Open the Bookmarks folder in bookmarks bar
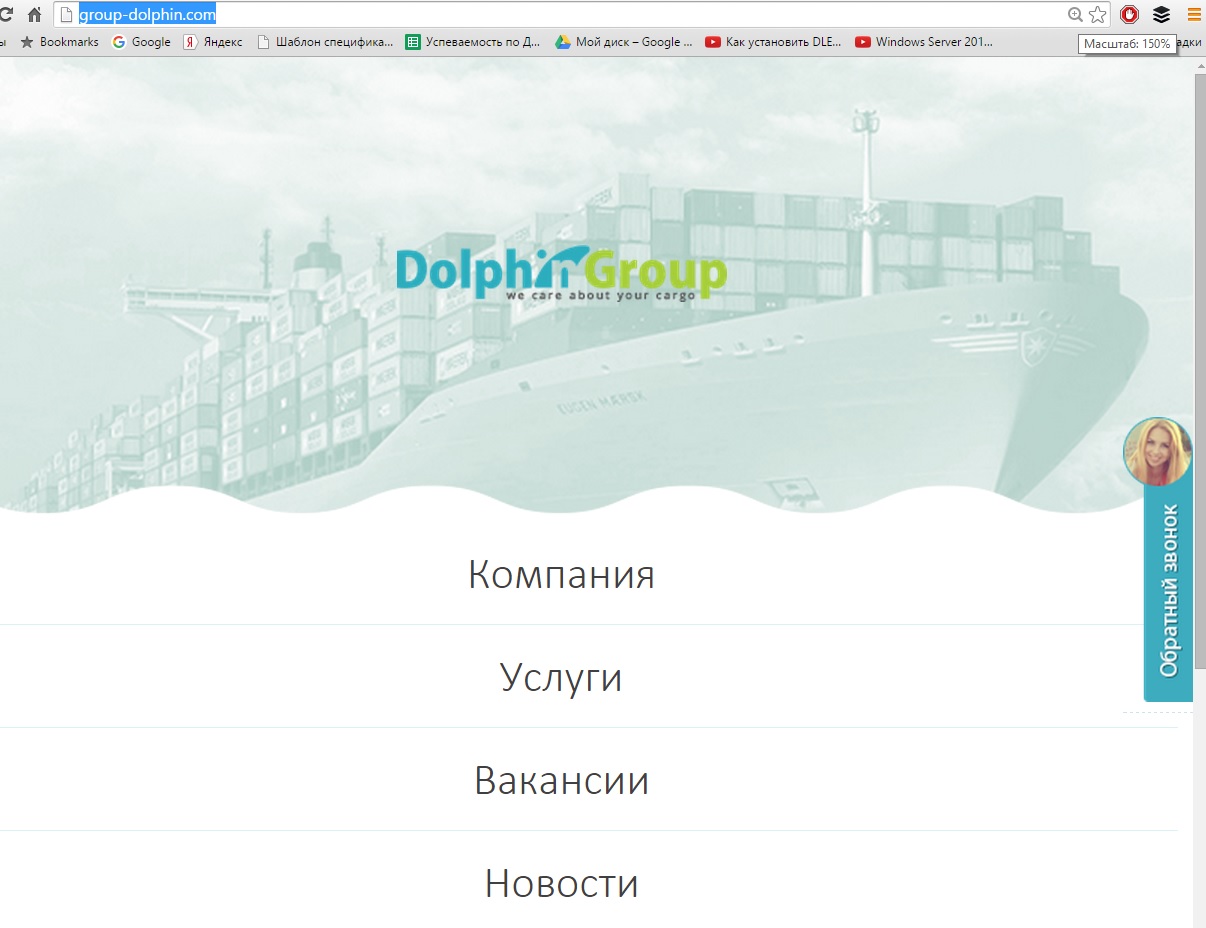Screen dimensions: 1206x928 click(x=60, y=42)
